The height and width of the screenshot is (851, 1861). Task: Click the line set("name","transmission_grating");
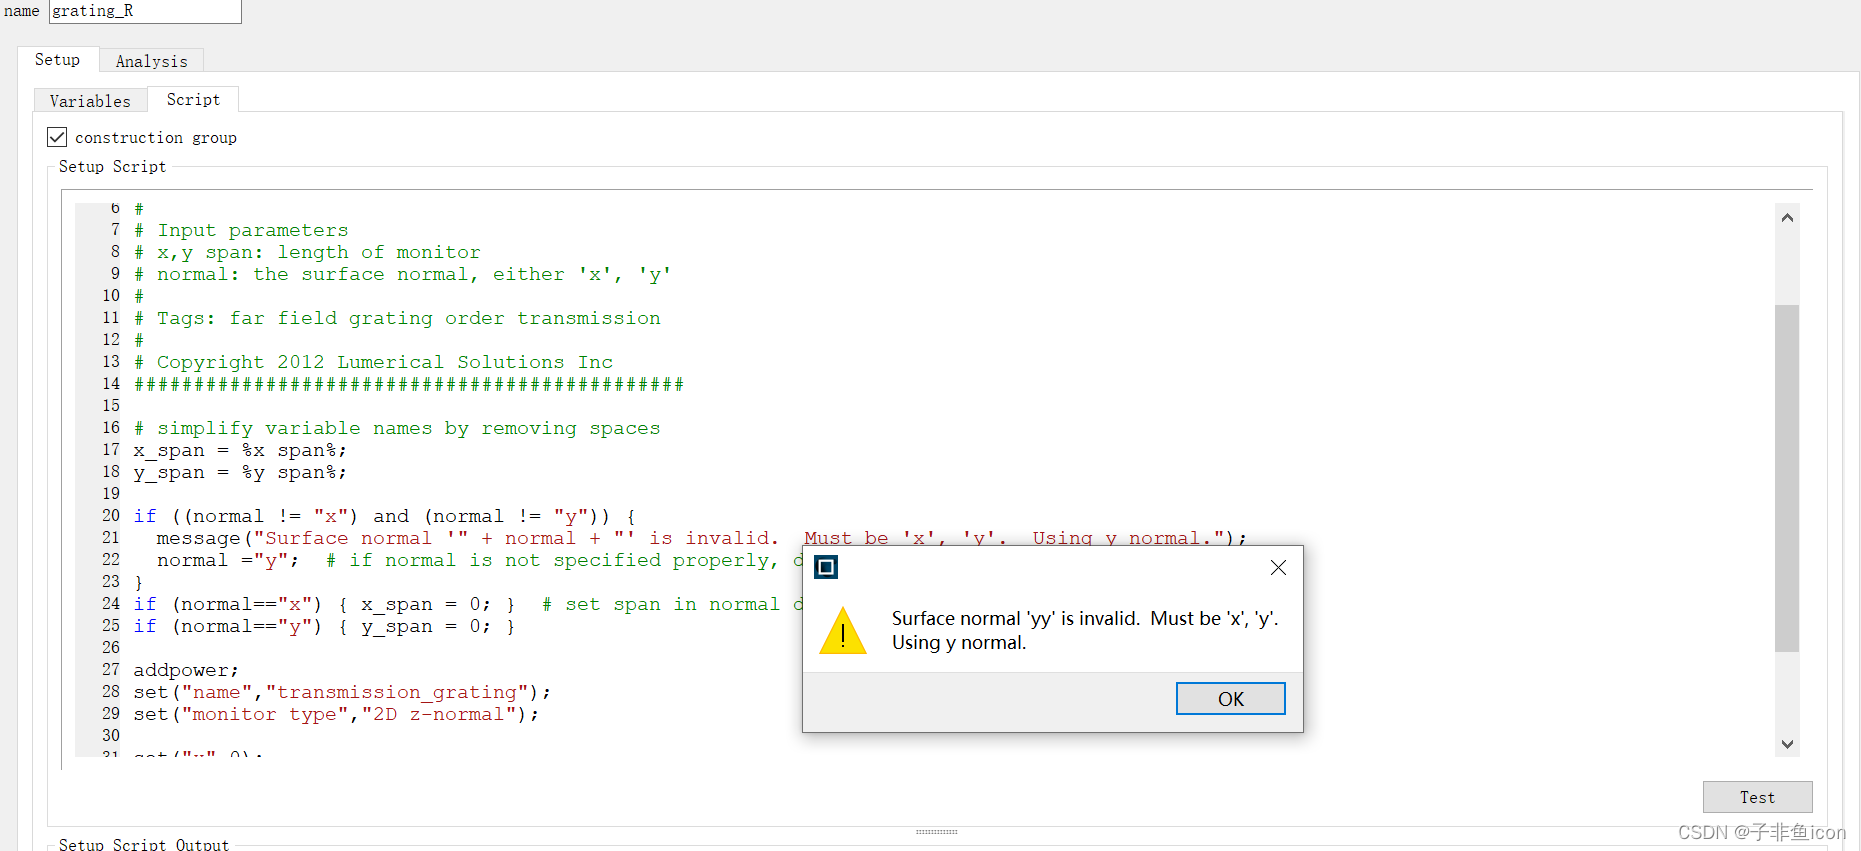click(x=342, y=692)
